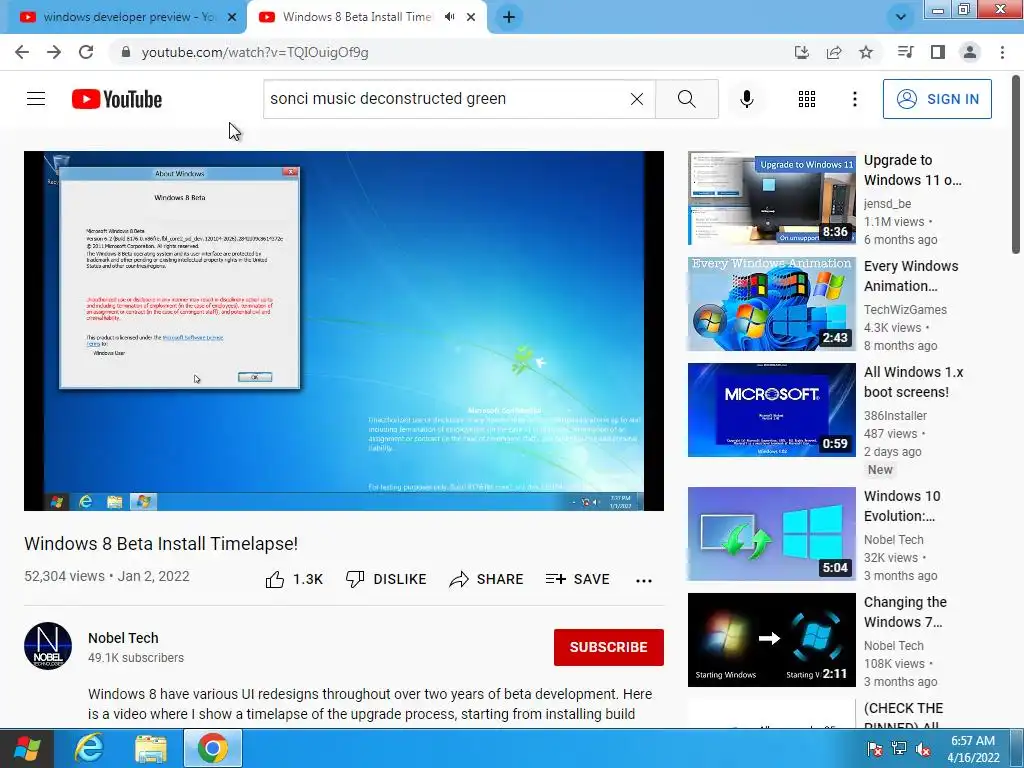Click channel name 'TechWizGames'
This screenshot has height=768, width=1024.
[x=905, y=310]
